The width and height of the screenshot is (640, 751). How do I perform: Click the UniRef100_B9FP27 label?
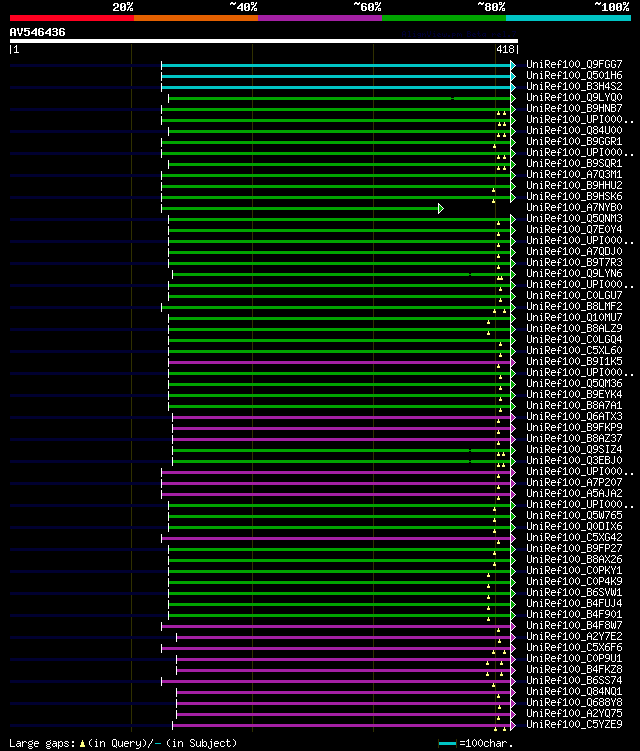coord(574,549)
